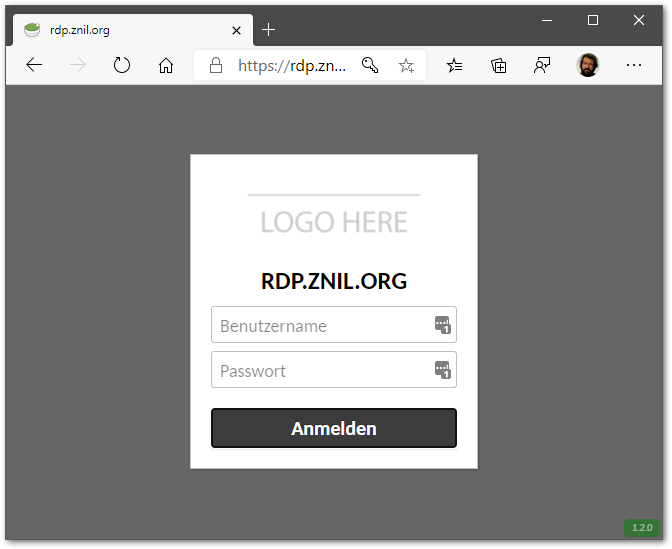Close the rdp.znil.org tab
The image size is (672, 549).
click(x=236, y=30)
